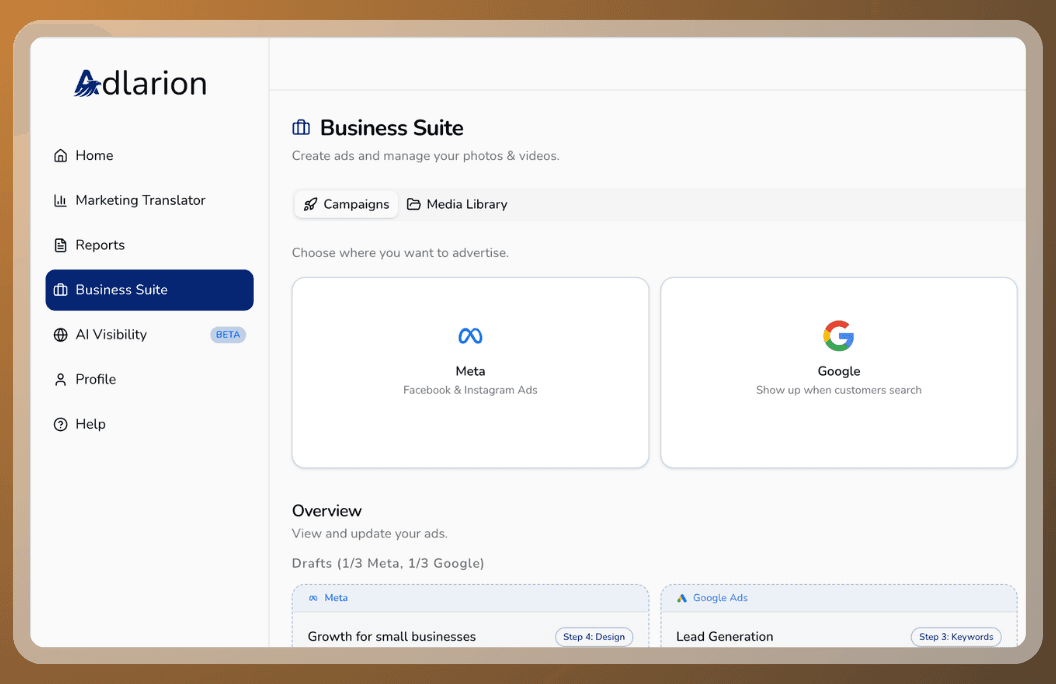
Task: Click the rocket icon on Campaigns tab
Action: tap(310, 204)
